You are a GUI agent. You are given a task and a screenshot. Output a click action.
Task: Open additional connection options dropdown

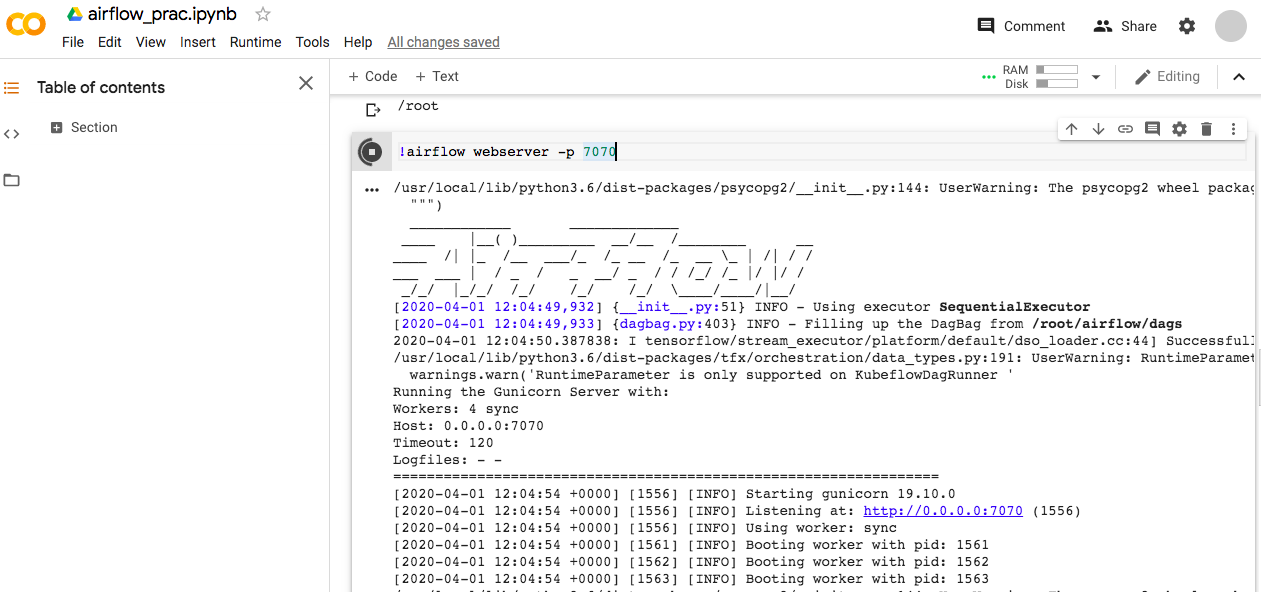click(x=1096, y=76)
